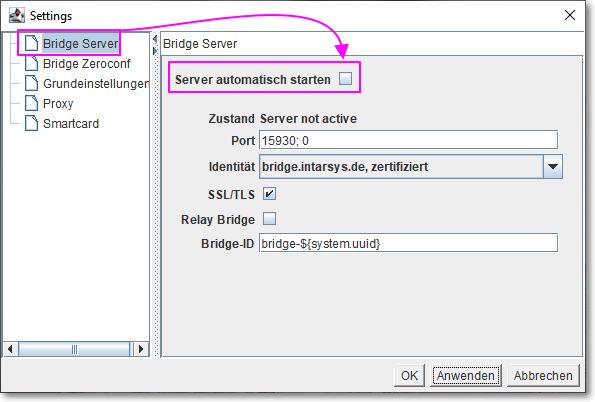
Task: Enable the Relay Bridge checkbox
Action: click(269, 219)
